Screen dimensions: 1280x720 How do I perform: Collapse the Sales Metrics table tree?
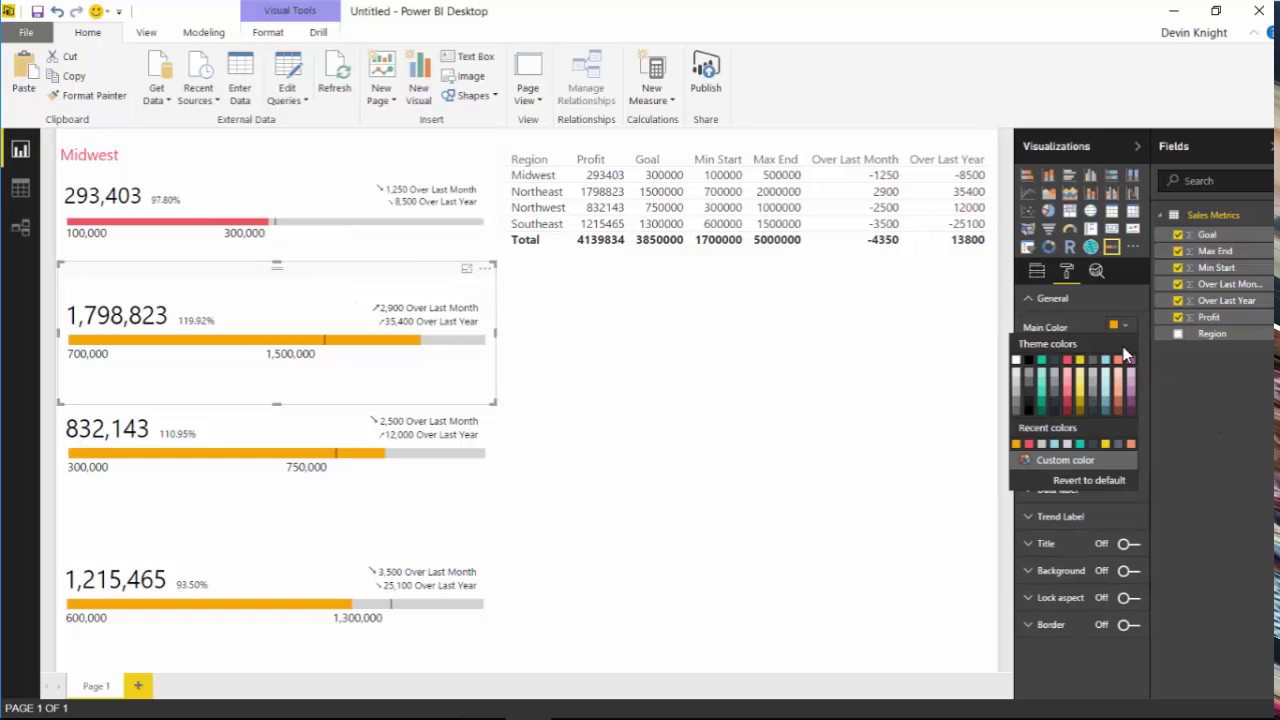[x=1161, y=215]
